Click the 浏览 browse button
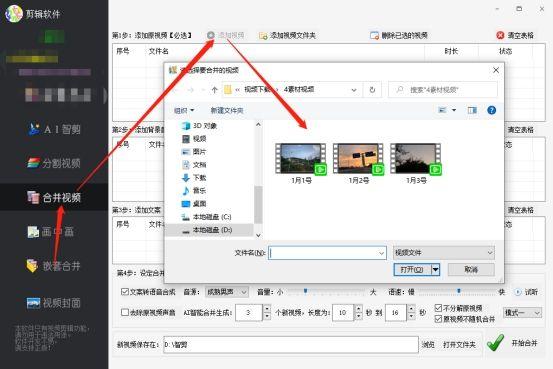553x369 pixels. pyautogui.click(x=428, y=345)
